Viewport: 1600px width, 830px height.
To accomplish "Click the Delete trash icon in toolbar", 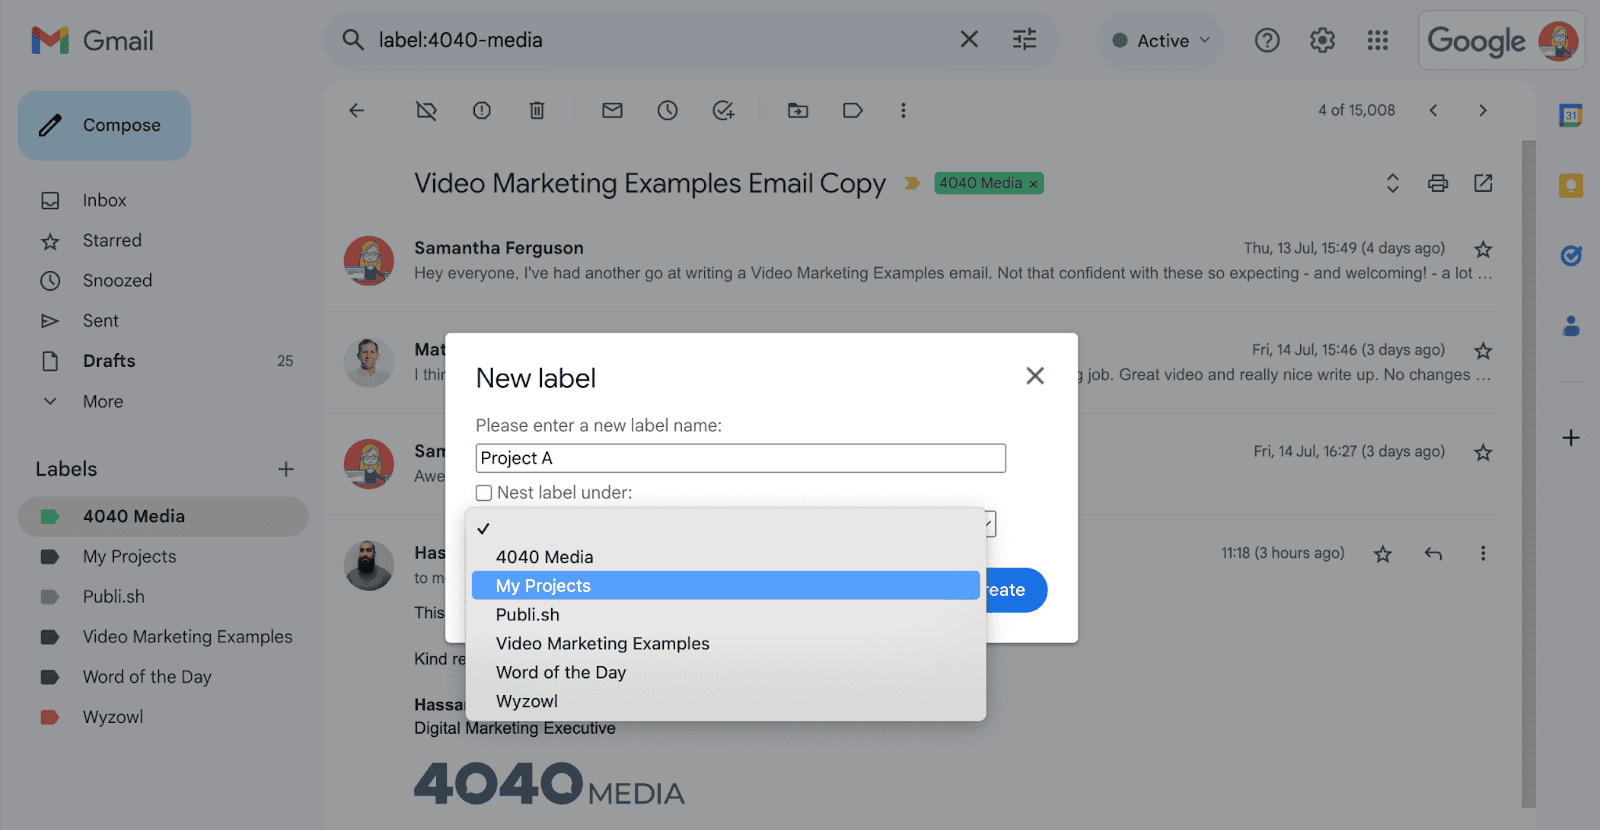I will point(537,111).
